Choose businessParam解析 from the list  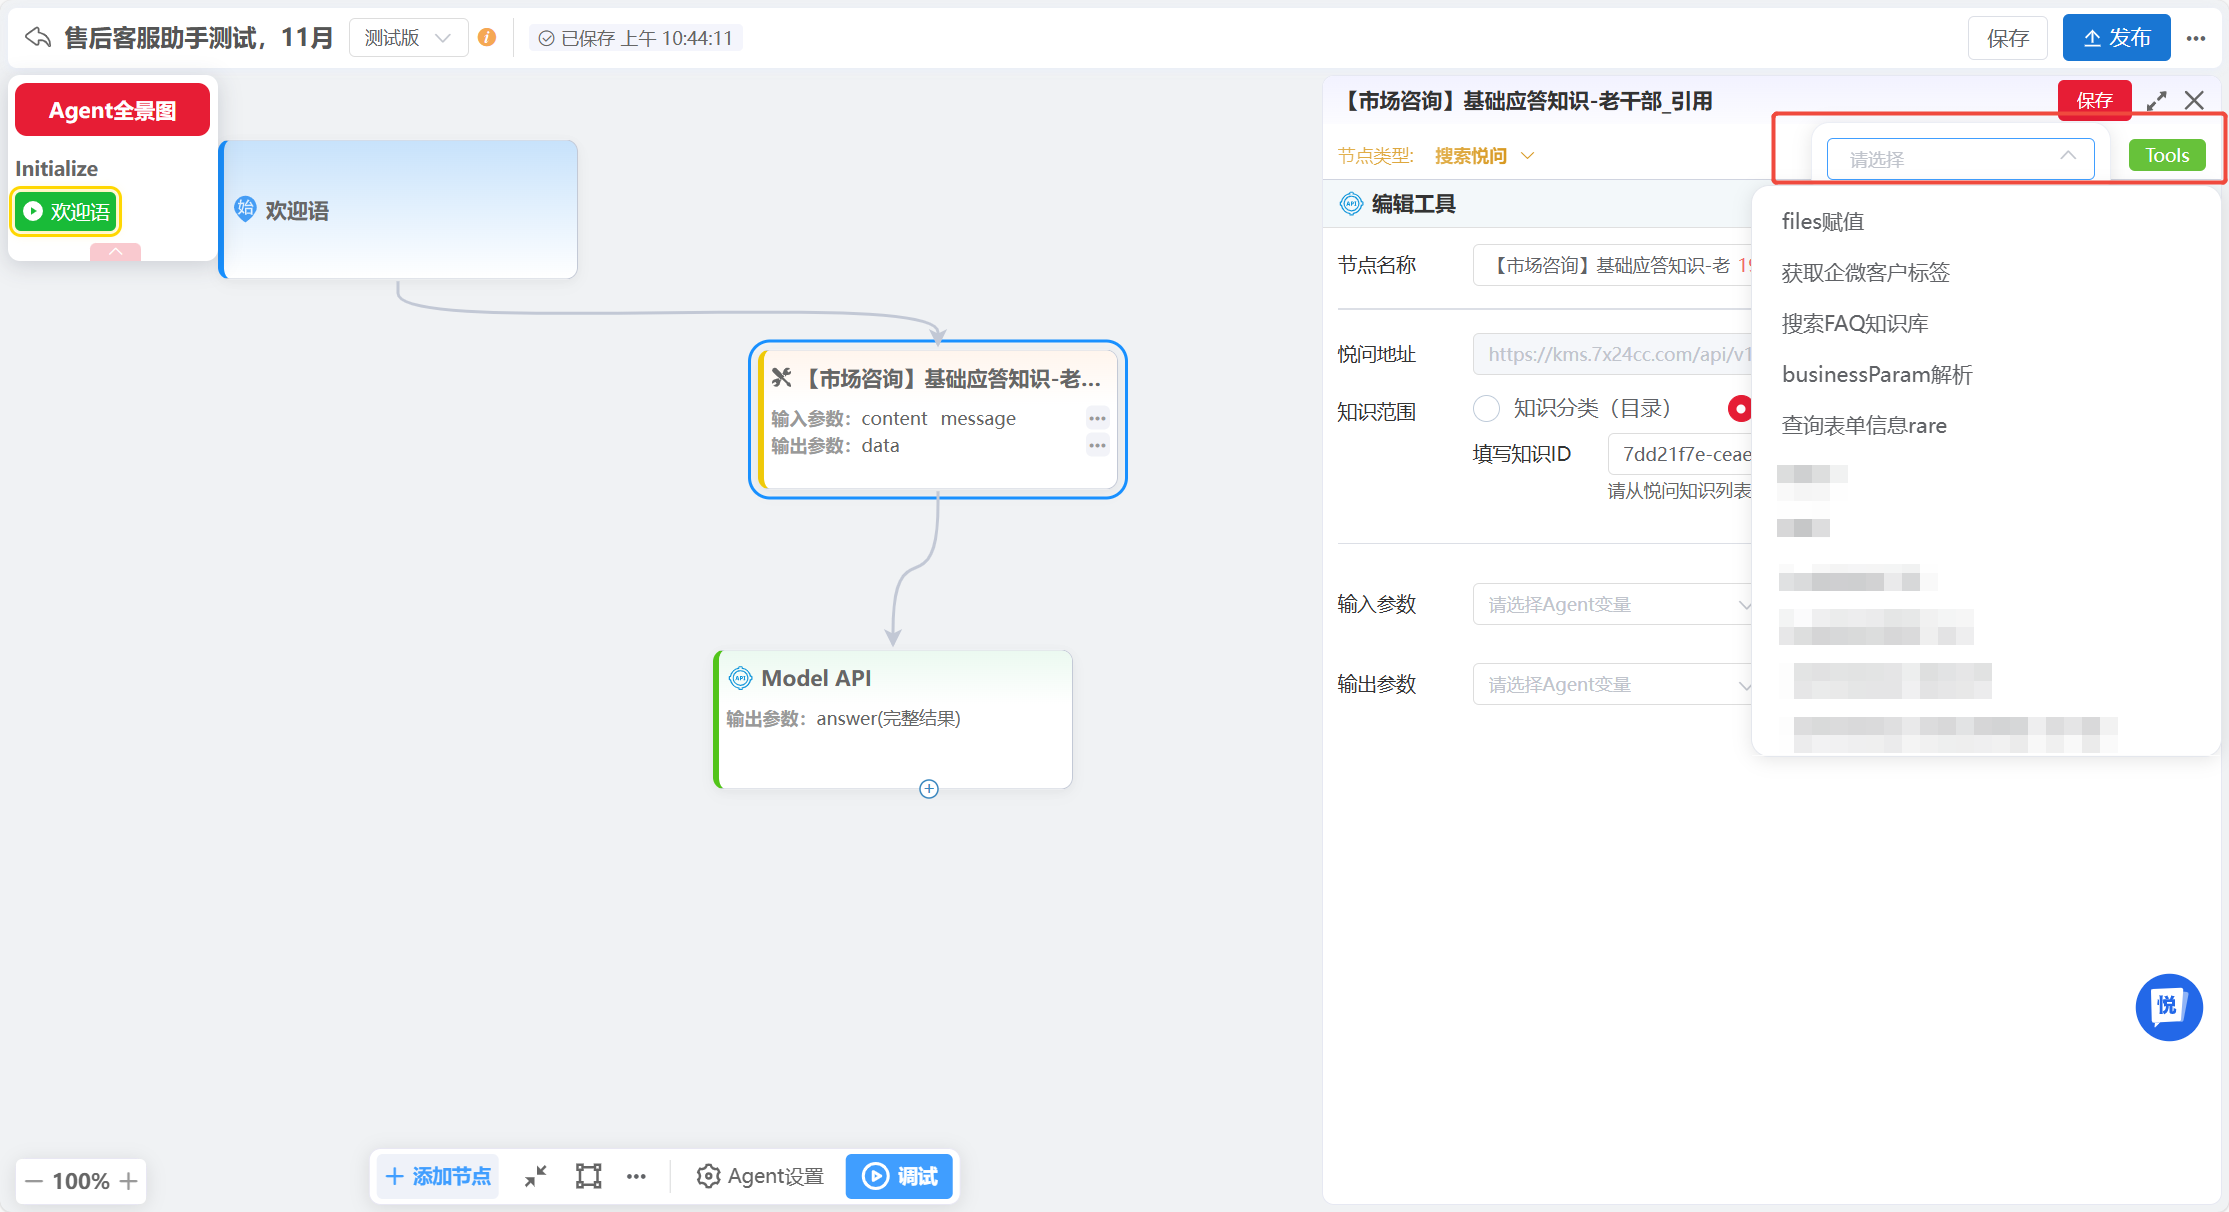pos(1876,374)
